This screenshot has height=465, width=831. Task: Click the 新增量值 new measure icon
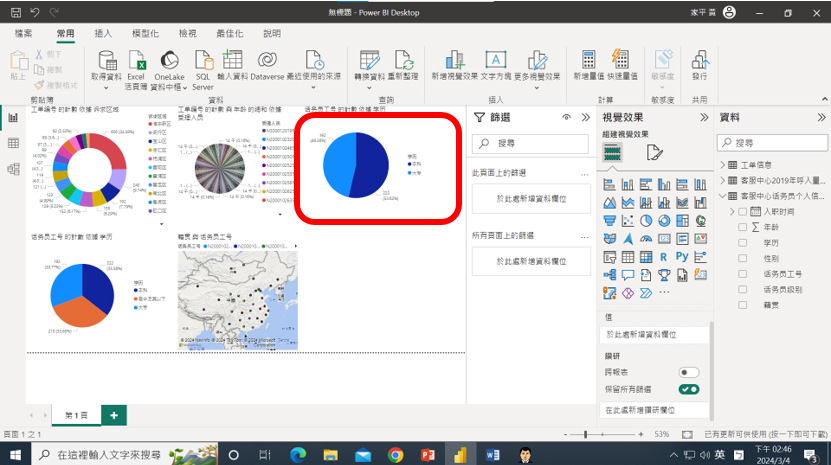tap(588, 60)
